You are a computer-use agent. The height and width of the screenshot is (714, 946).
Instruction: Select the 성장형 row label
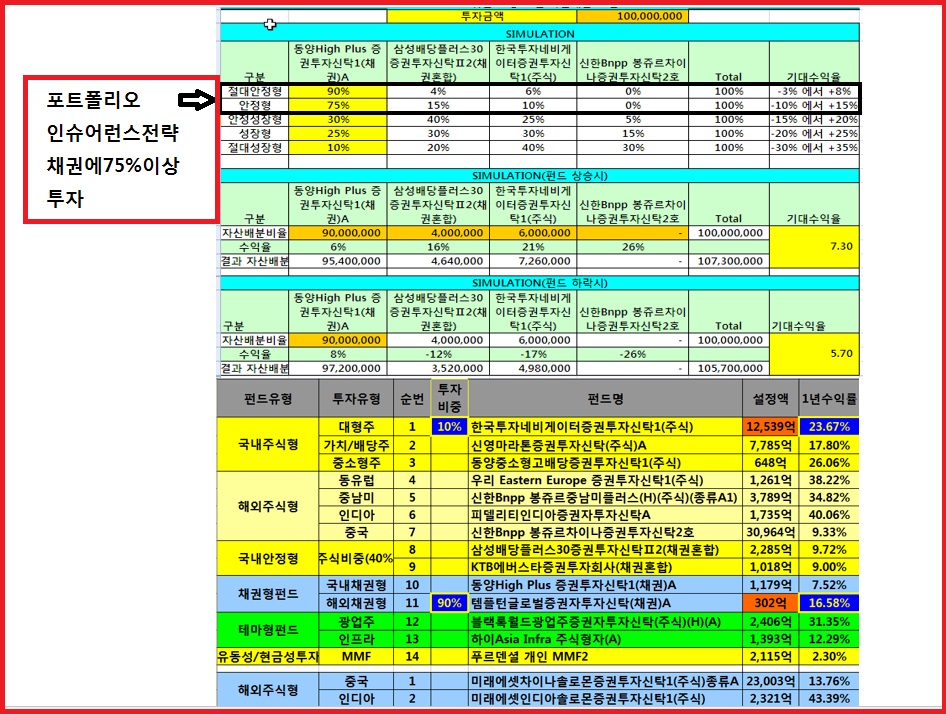255,133
